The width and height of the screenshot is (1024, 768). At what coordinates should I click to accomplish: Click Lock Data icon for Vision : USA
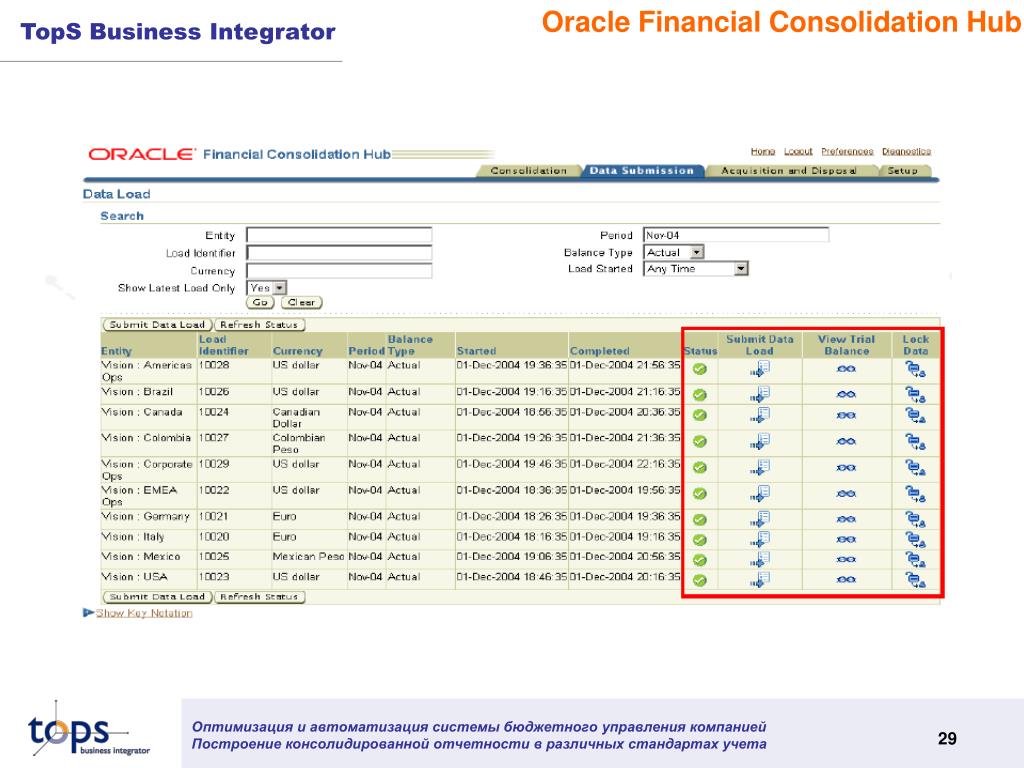915,580
